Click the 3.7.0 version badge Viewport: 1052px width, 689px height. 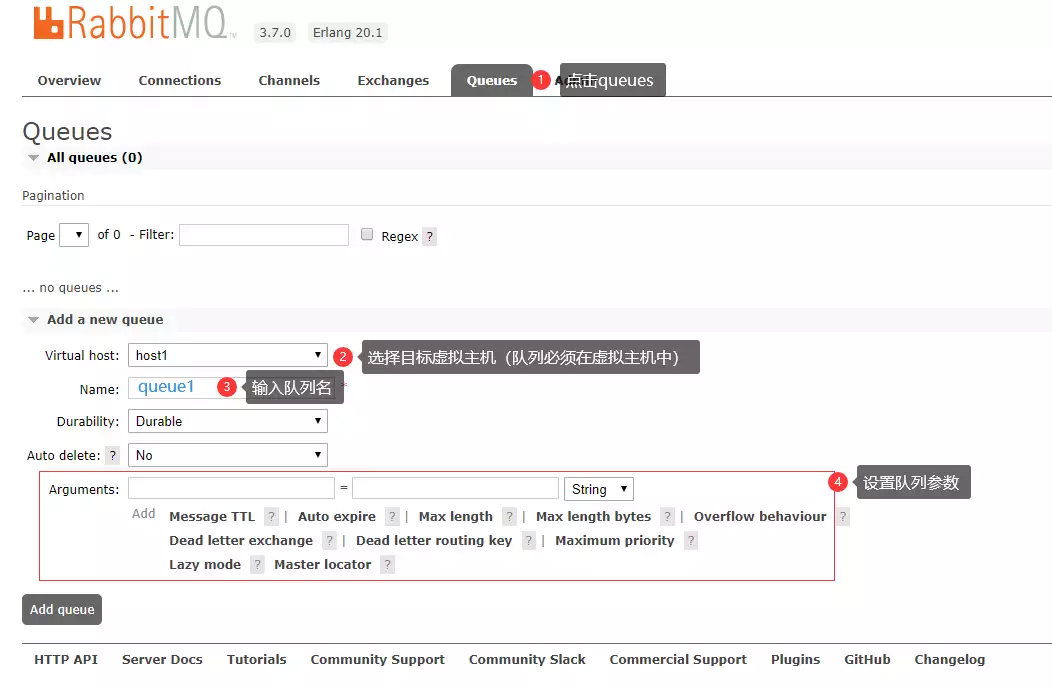coord(275,32)
